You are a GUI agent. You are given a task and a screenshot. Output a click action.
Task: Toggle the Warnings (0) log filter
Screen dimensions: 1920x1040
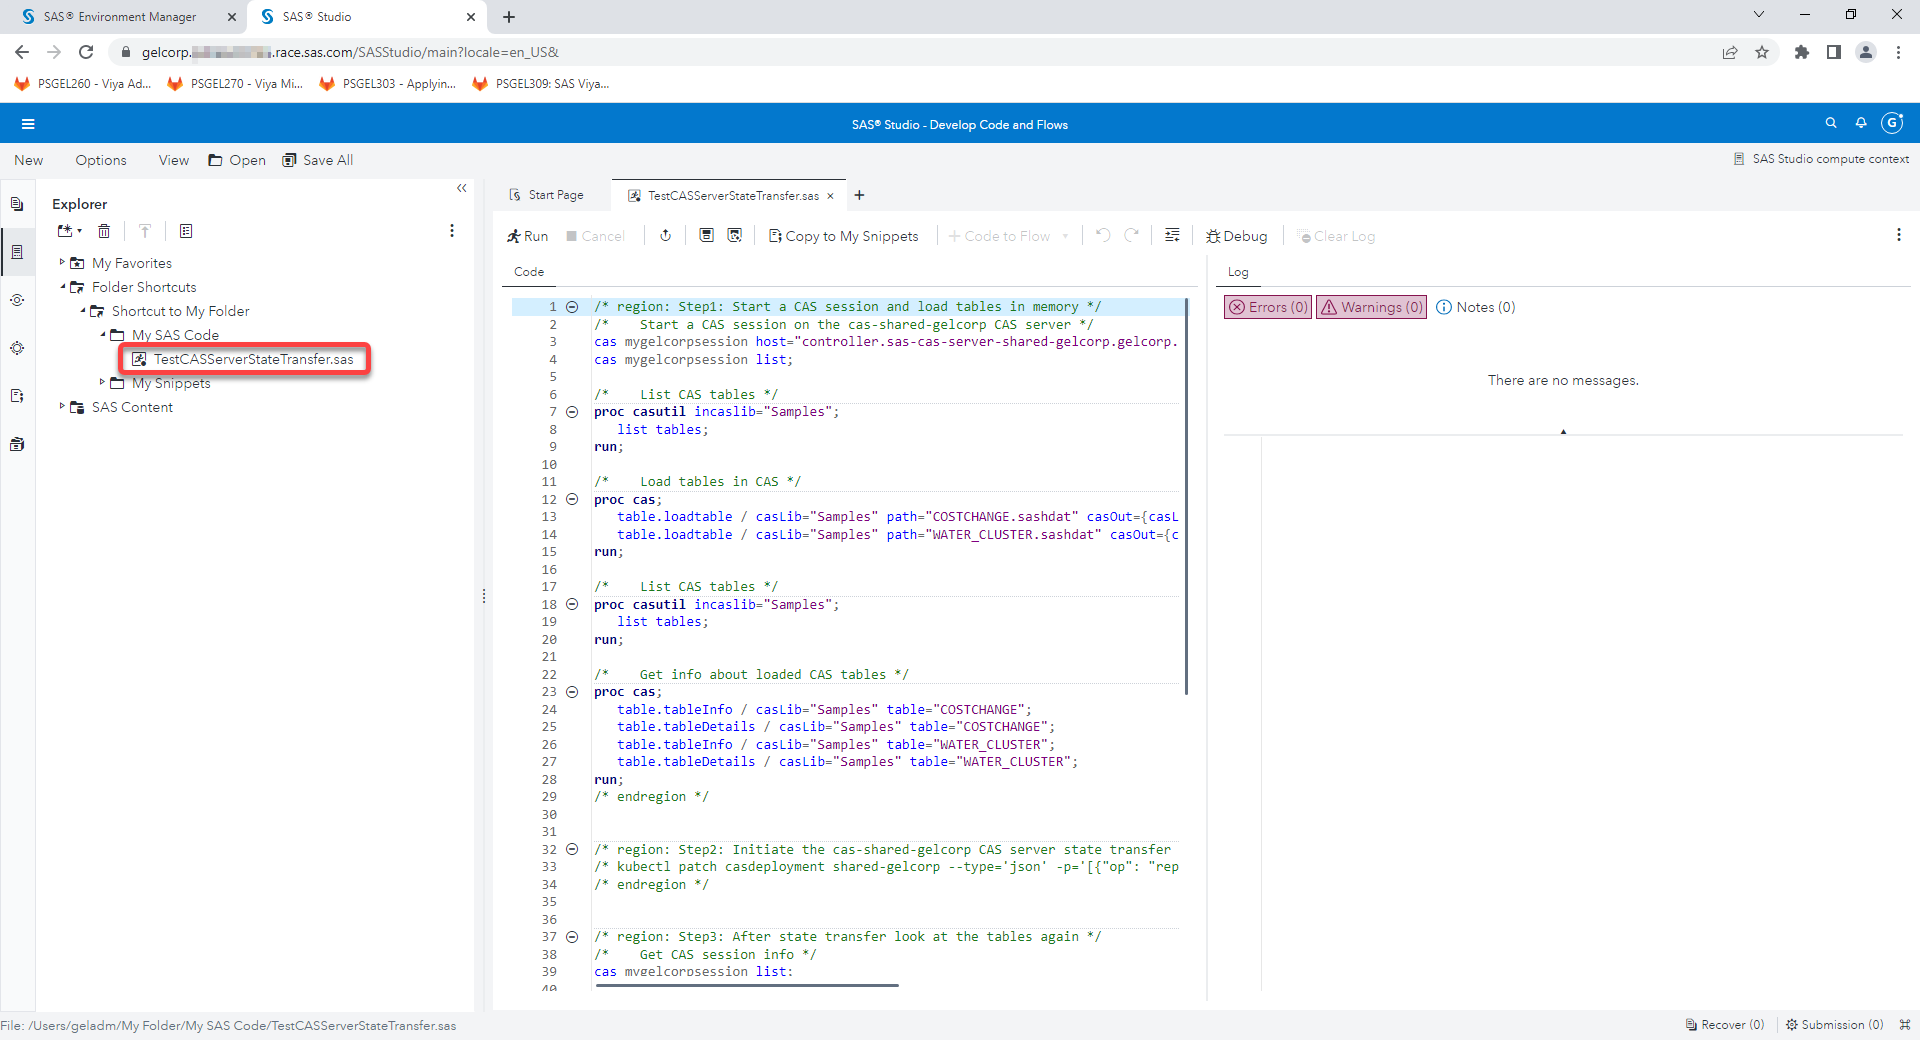(x=1371, y=307)
